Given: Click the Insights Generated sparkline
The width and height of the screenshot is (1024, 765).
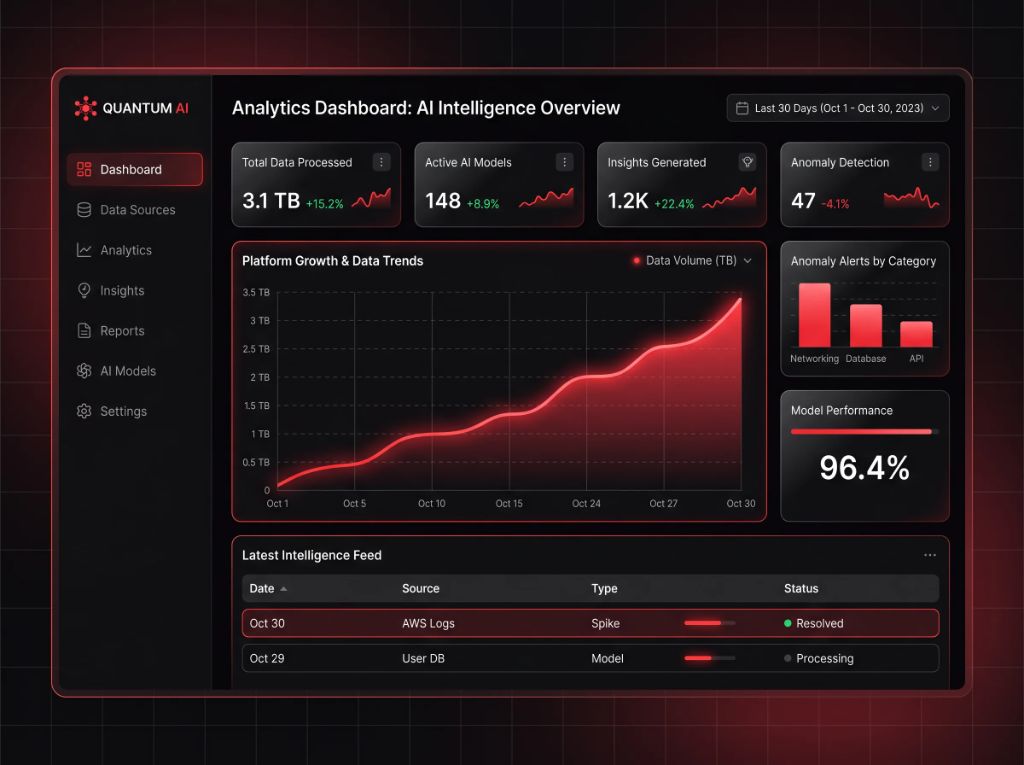Looking at the screenshot, I should click(729, 199).
